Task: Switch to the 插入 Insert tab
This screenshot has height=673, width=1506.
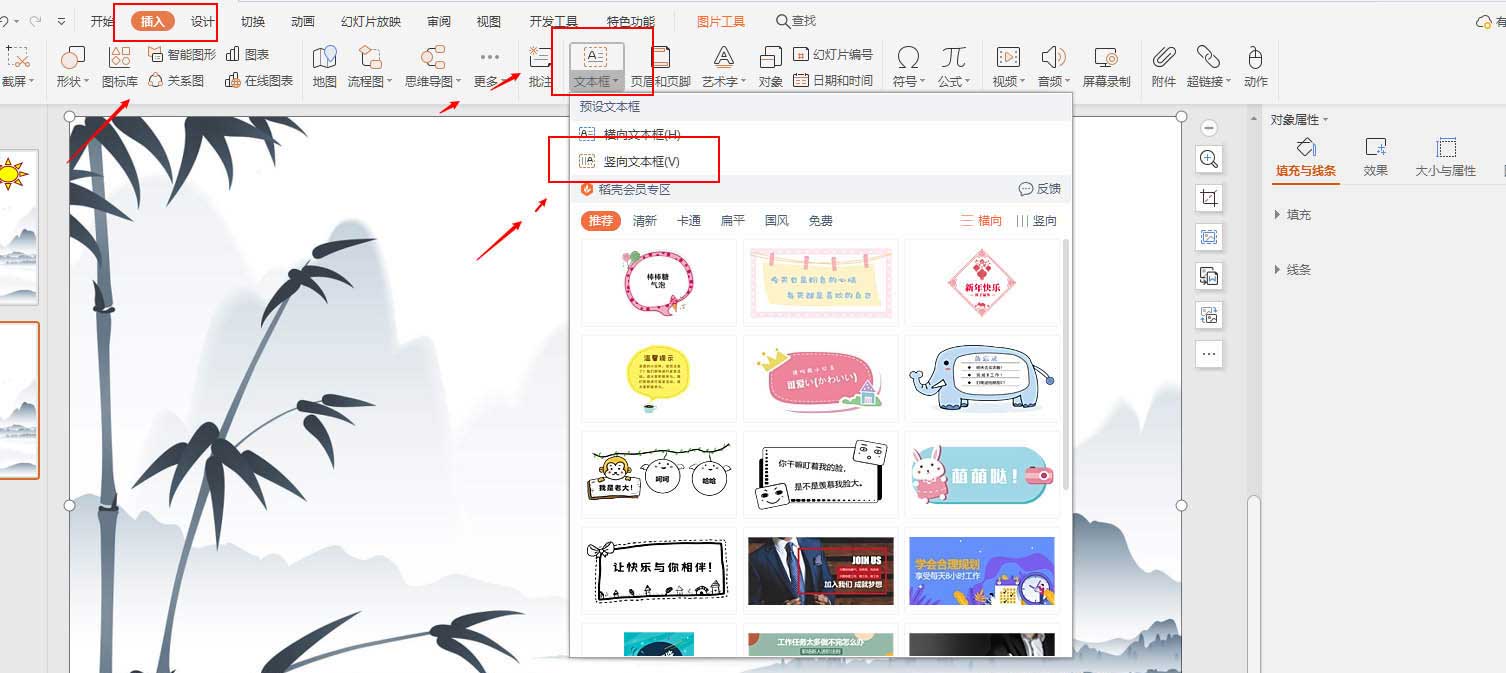Action: click(153, 21)
